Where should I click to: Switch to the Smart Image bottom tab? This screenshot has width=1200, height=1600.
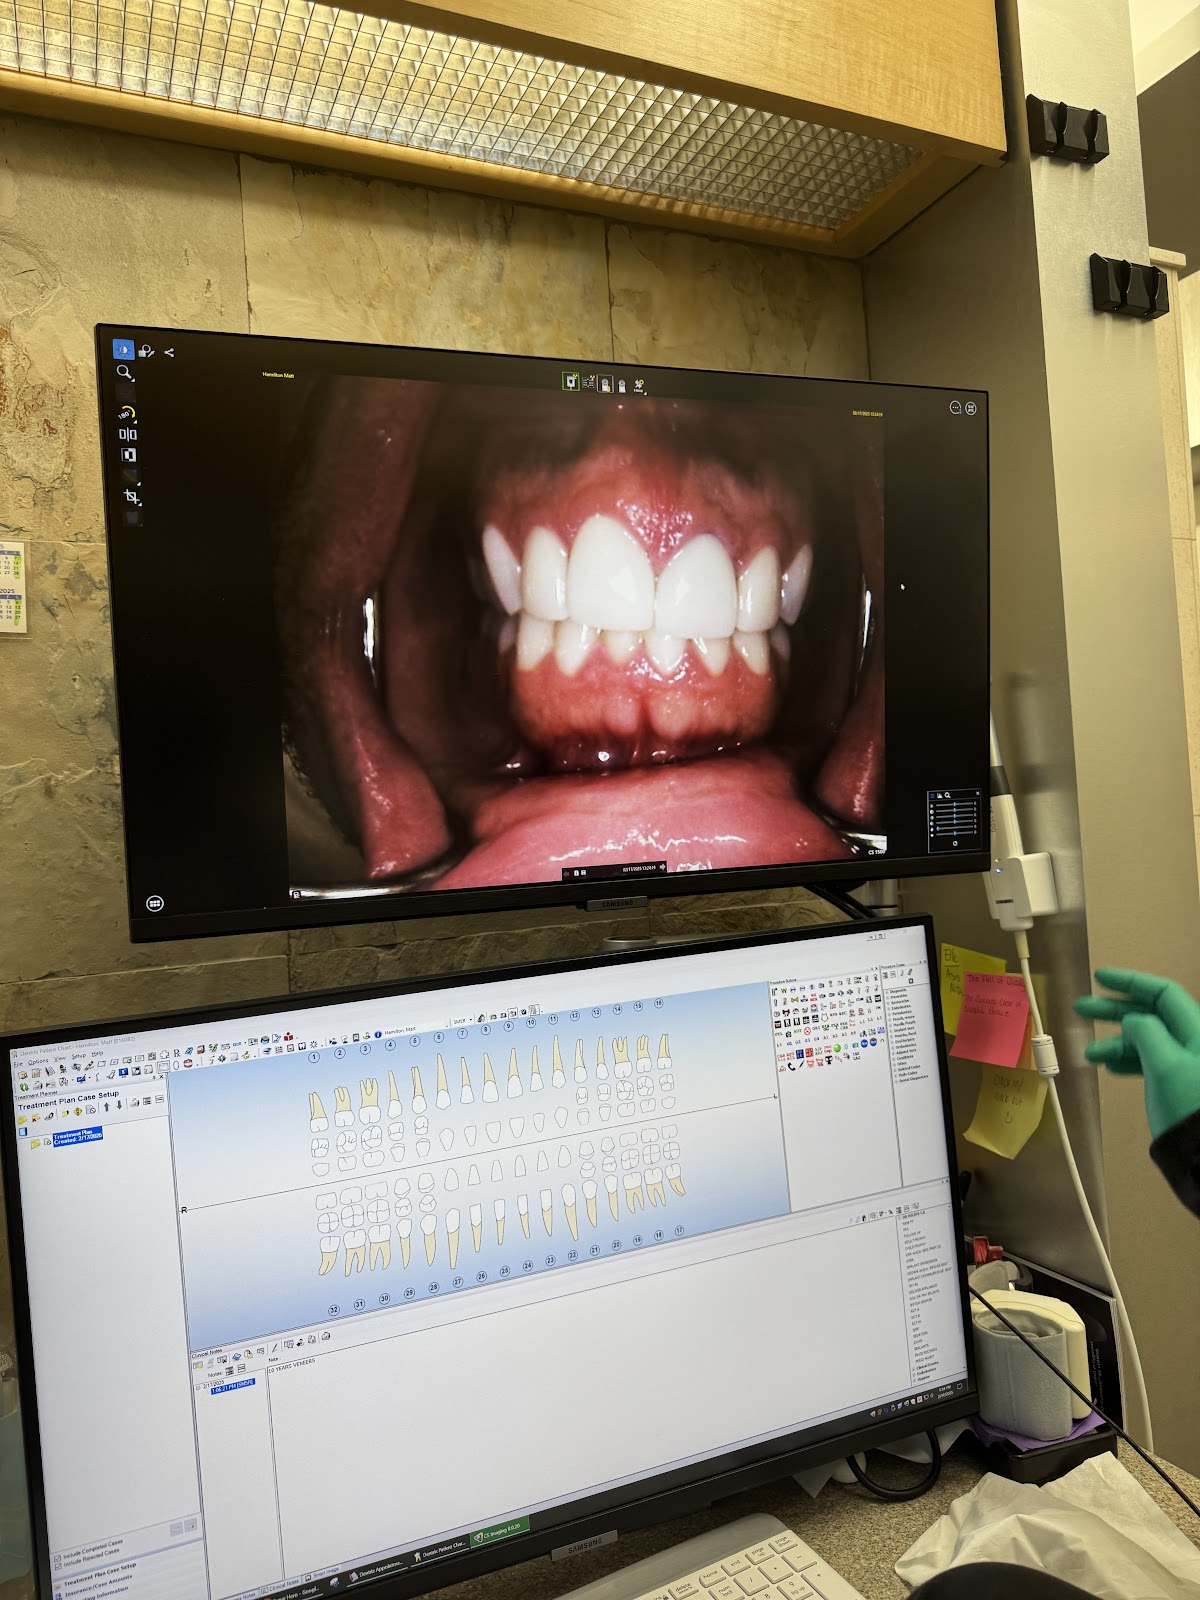click(322, 1574)
